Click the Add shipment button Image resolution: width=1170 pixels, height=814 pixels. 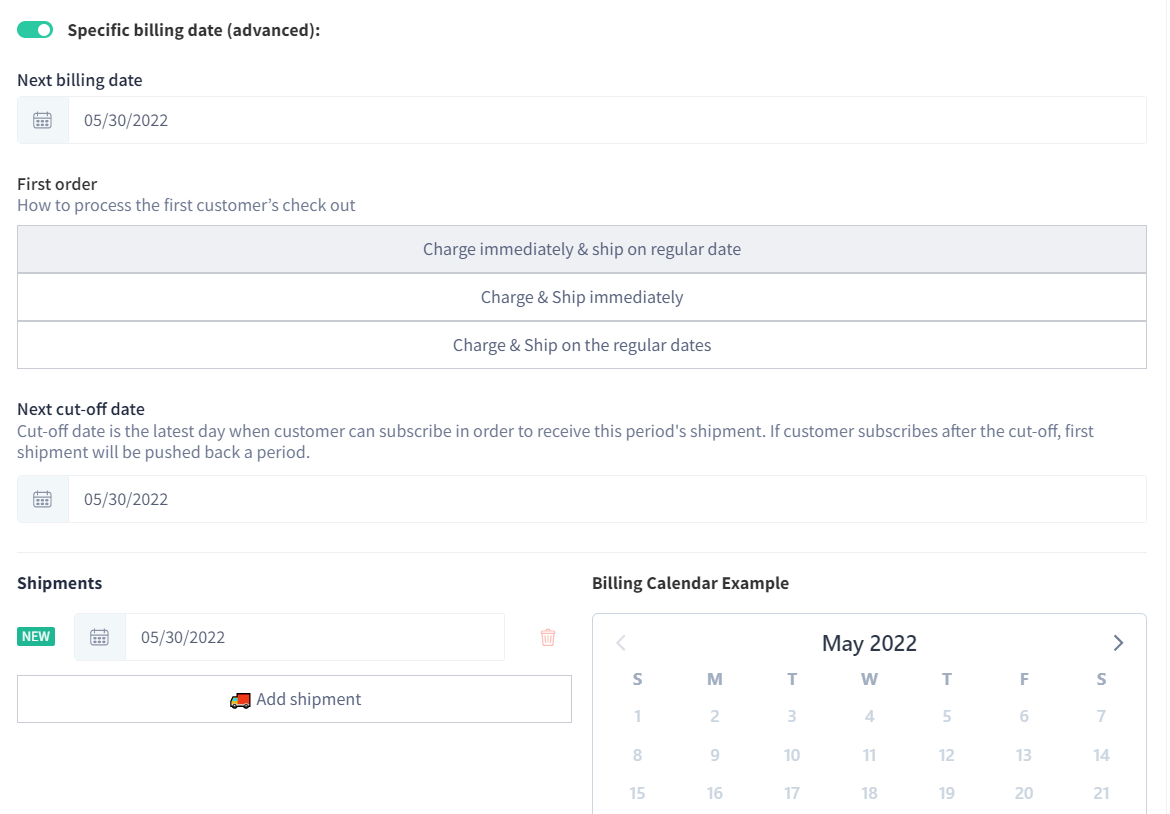coord(295,699)
